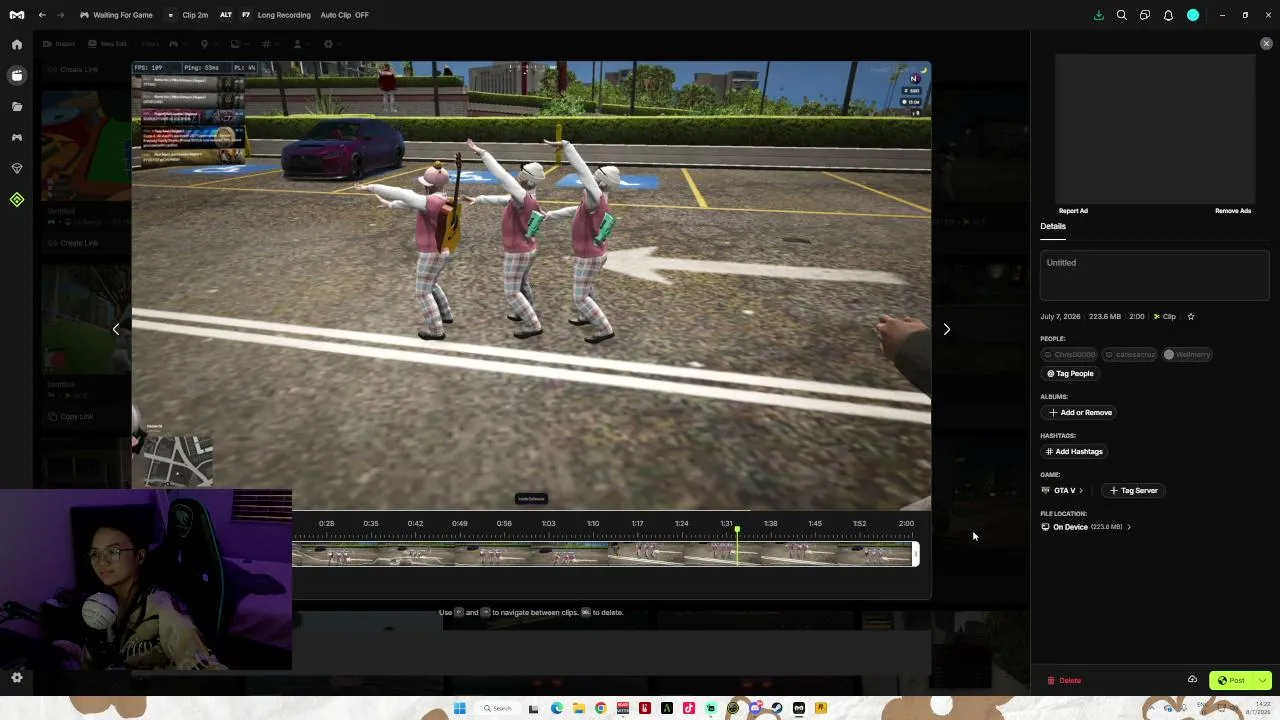The width and height of the screenshot is (1280, 720).
Task: Open notifications bell in the title bar
Action: pyautogui.click(x=1168, y=15)
